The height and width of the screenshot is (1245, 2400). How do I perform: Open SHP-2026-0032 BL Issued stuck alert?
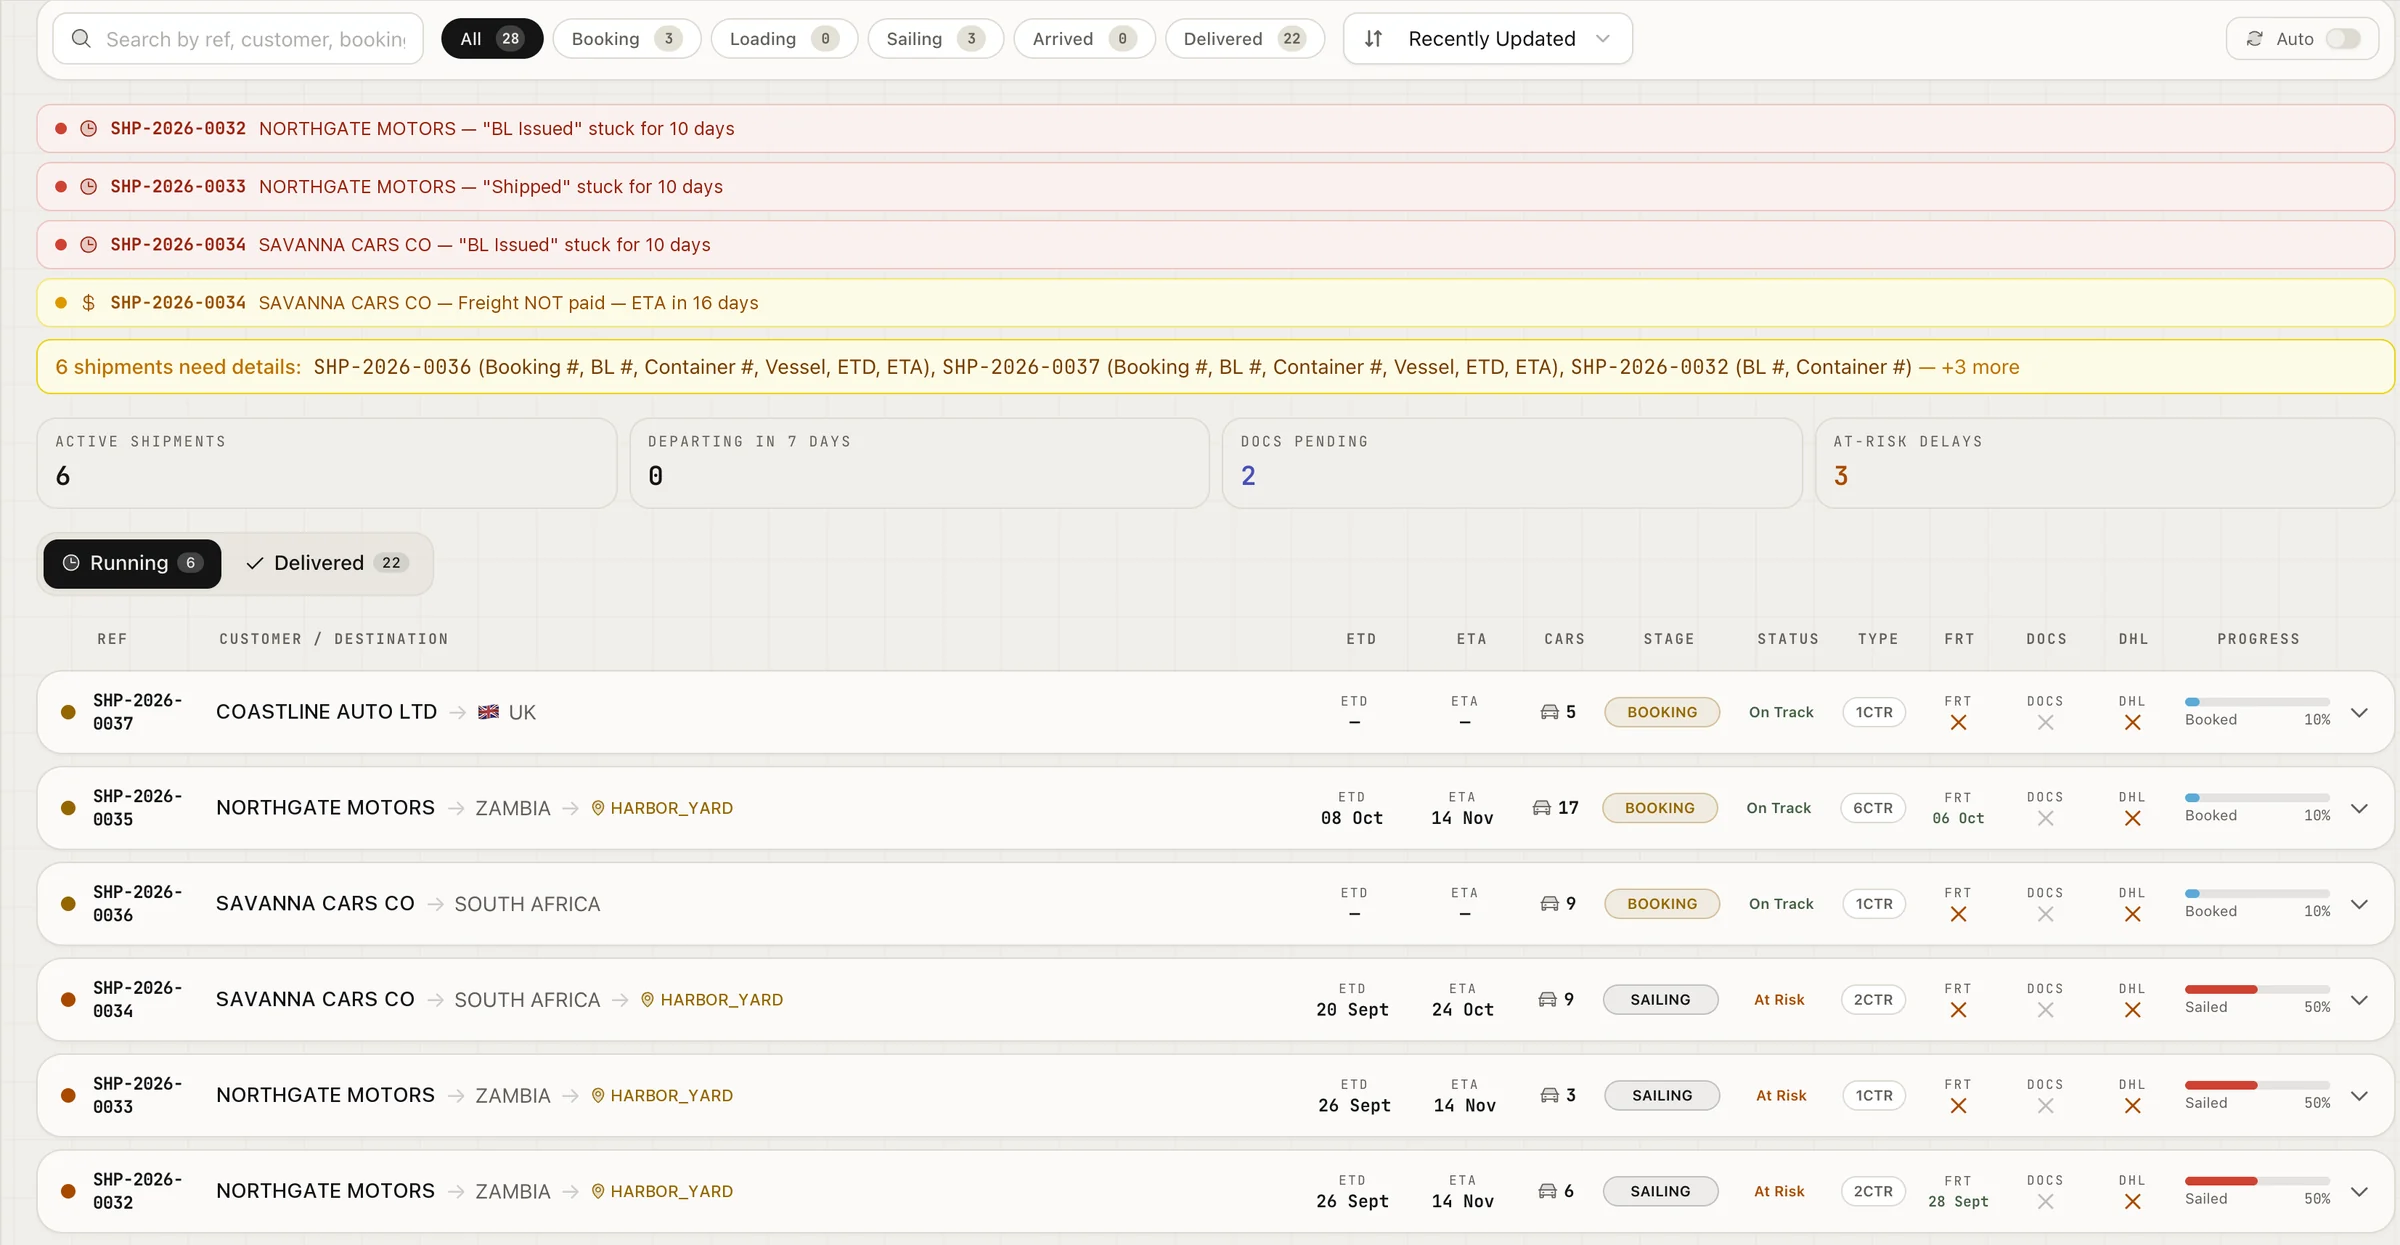(1216, 129)
